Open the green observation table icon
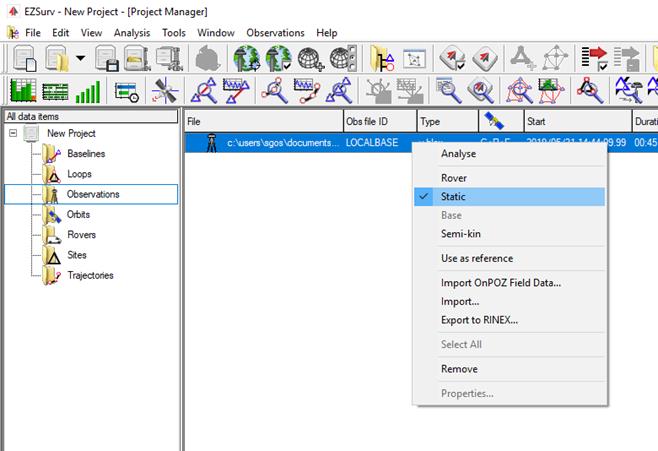This screenshot has height=451, width=658. pos(55,91)
